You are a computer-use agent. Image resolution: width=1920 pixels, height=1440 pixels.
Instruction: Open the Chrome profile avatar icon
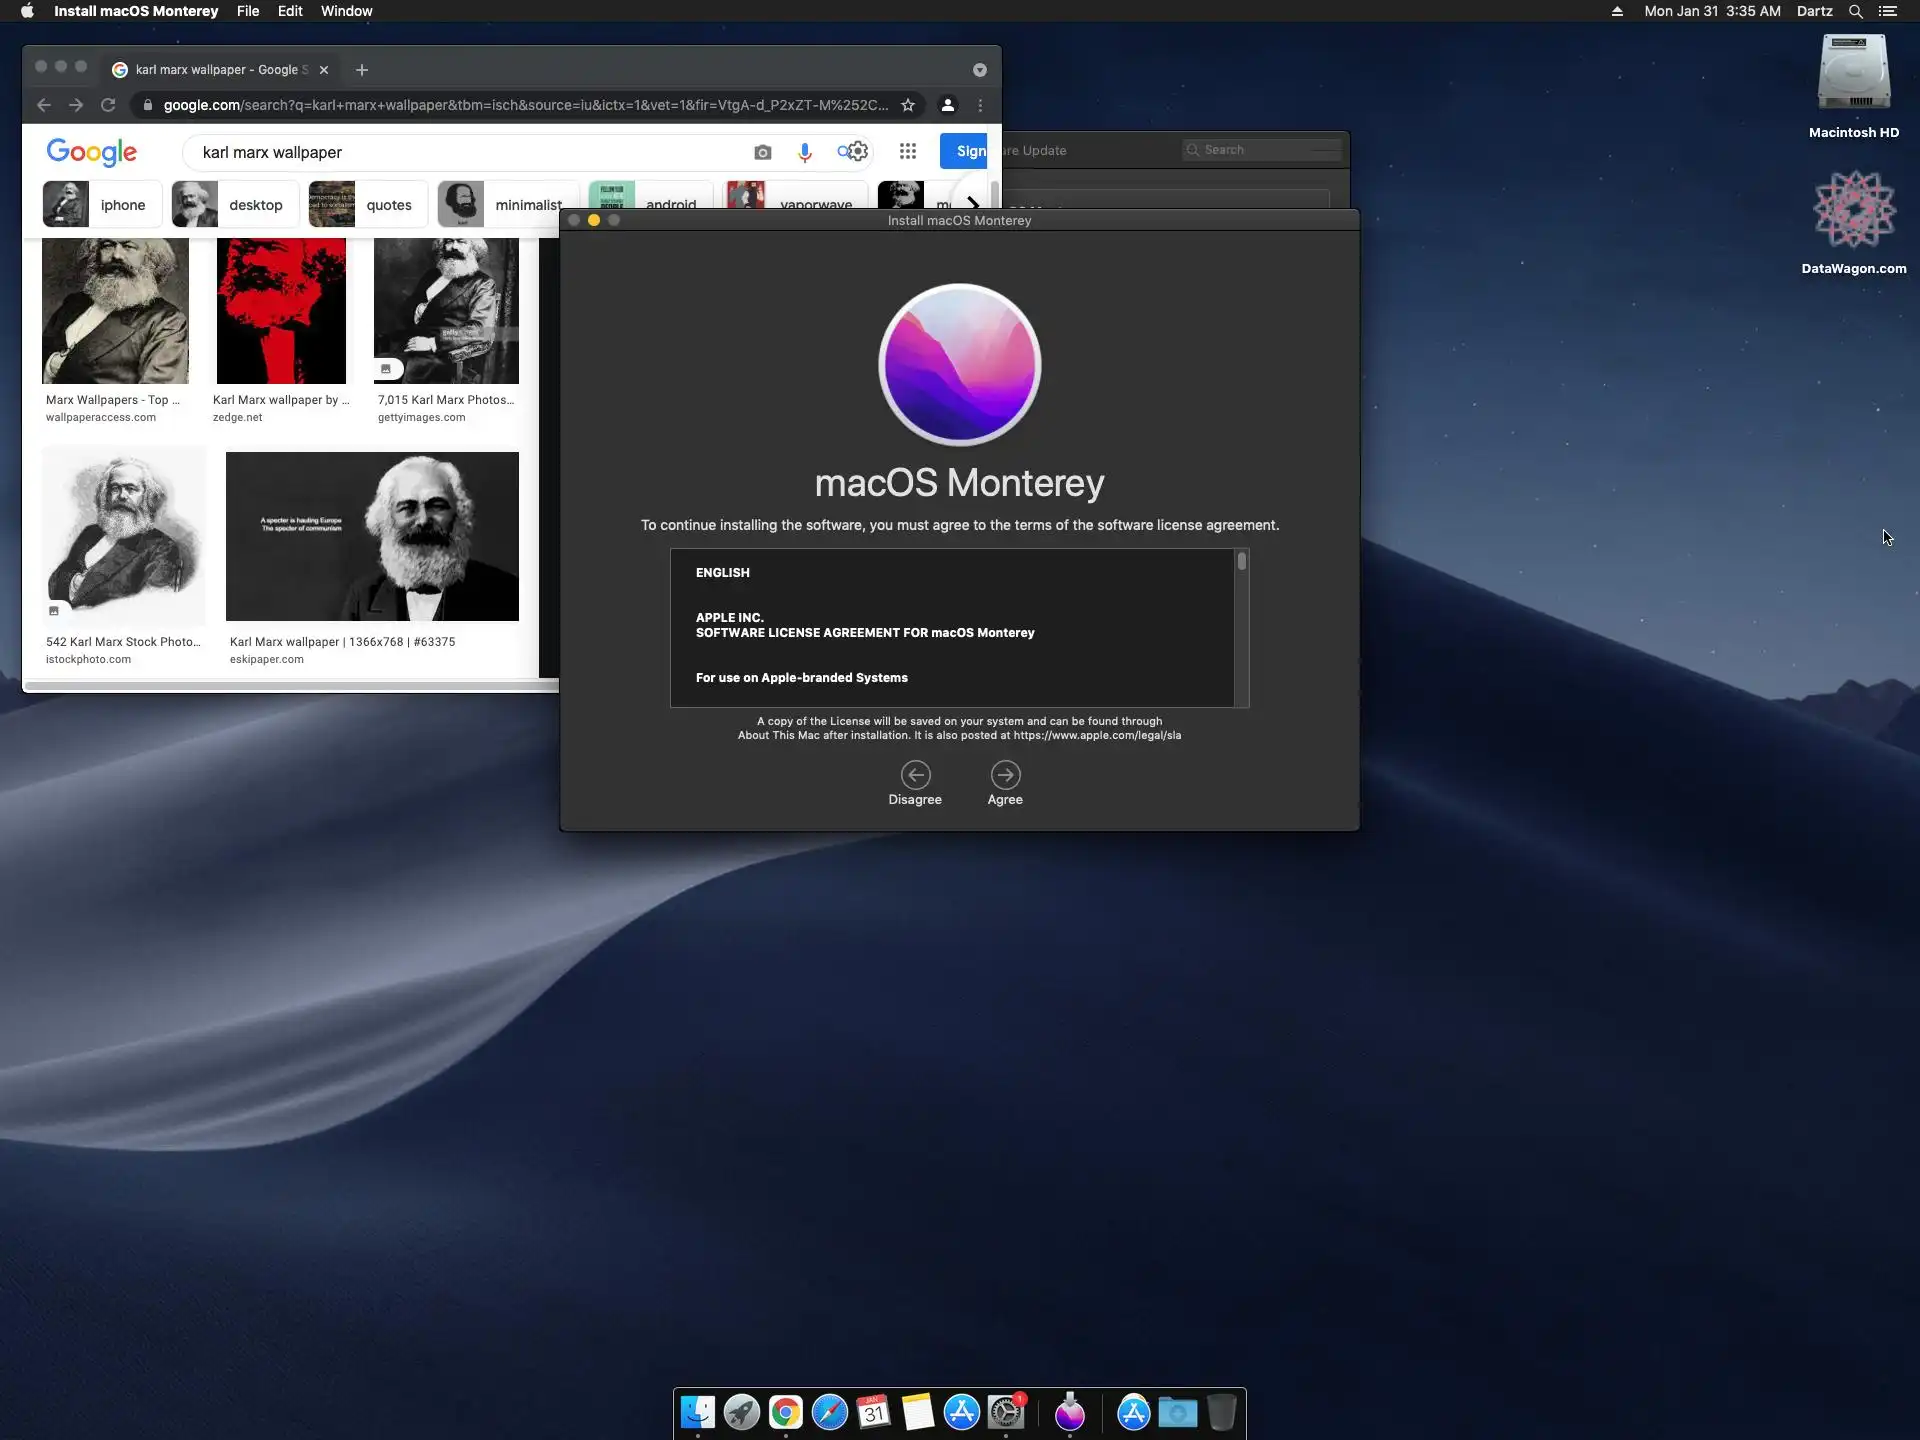[x=948, y=105]
